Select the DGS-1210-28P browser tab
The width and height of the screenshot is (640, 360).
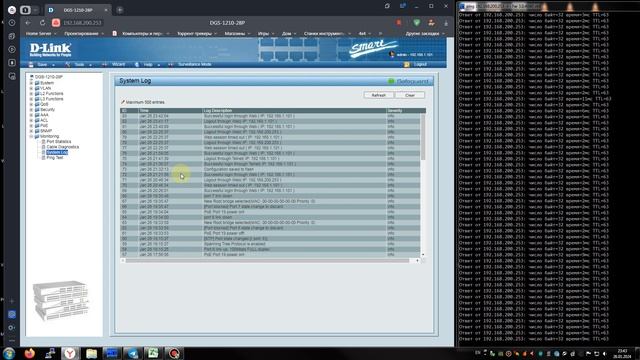(78, 10)
